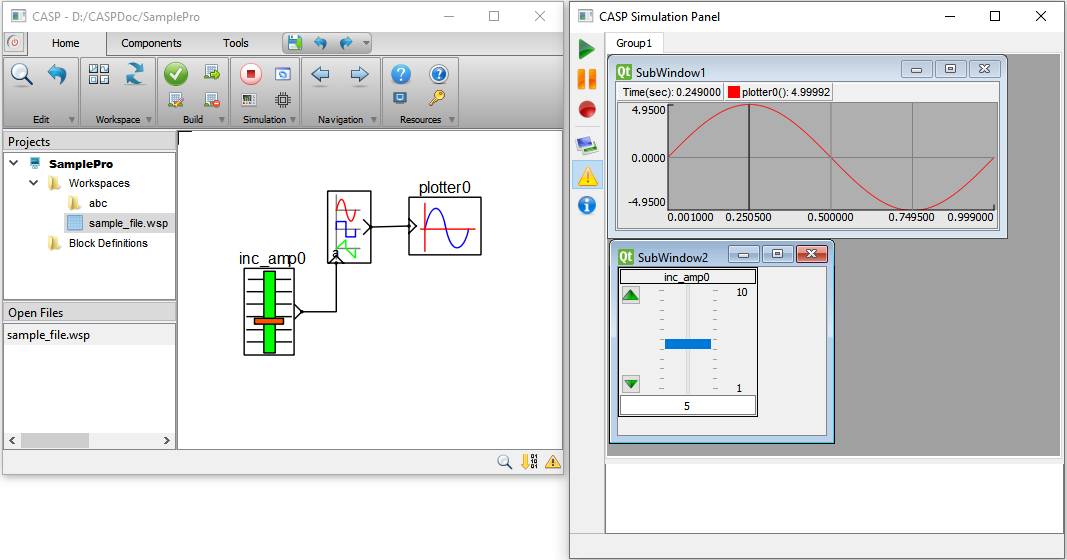The width and height of the screenshot is (1067, 560).
Task: Navigate back with the left arrow icon
Action: point(320,74)
